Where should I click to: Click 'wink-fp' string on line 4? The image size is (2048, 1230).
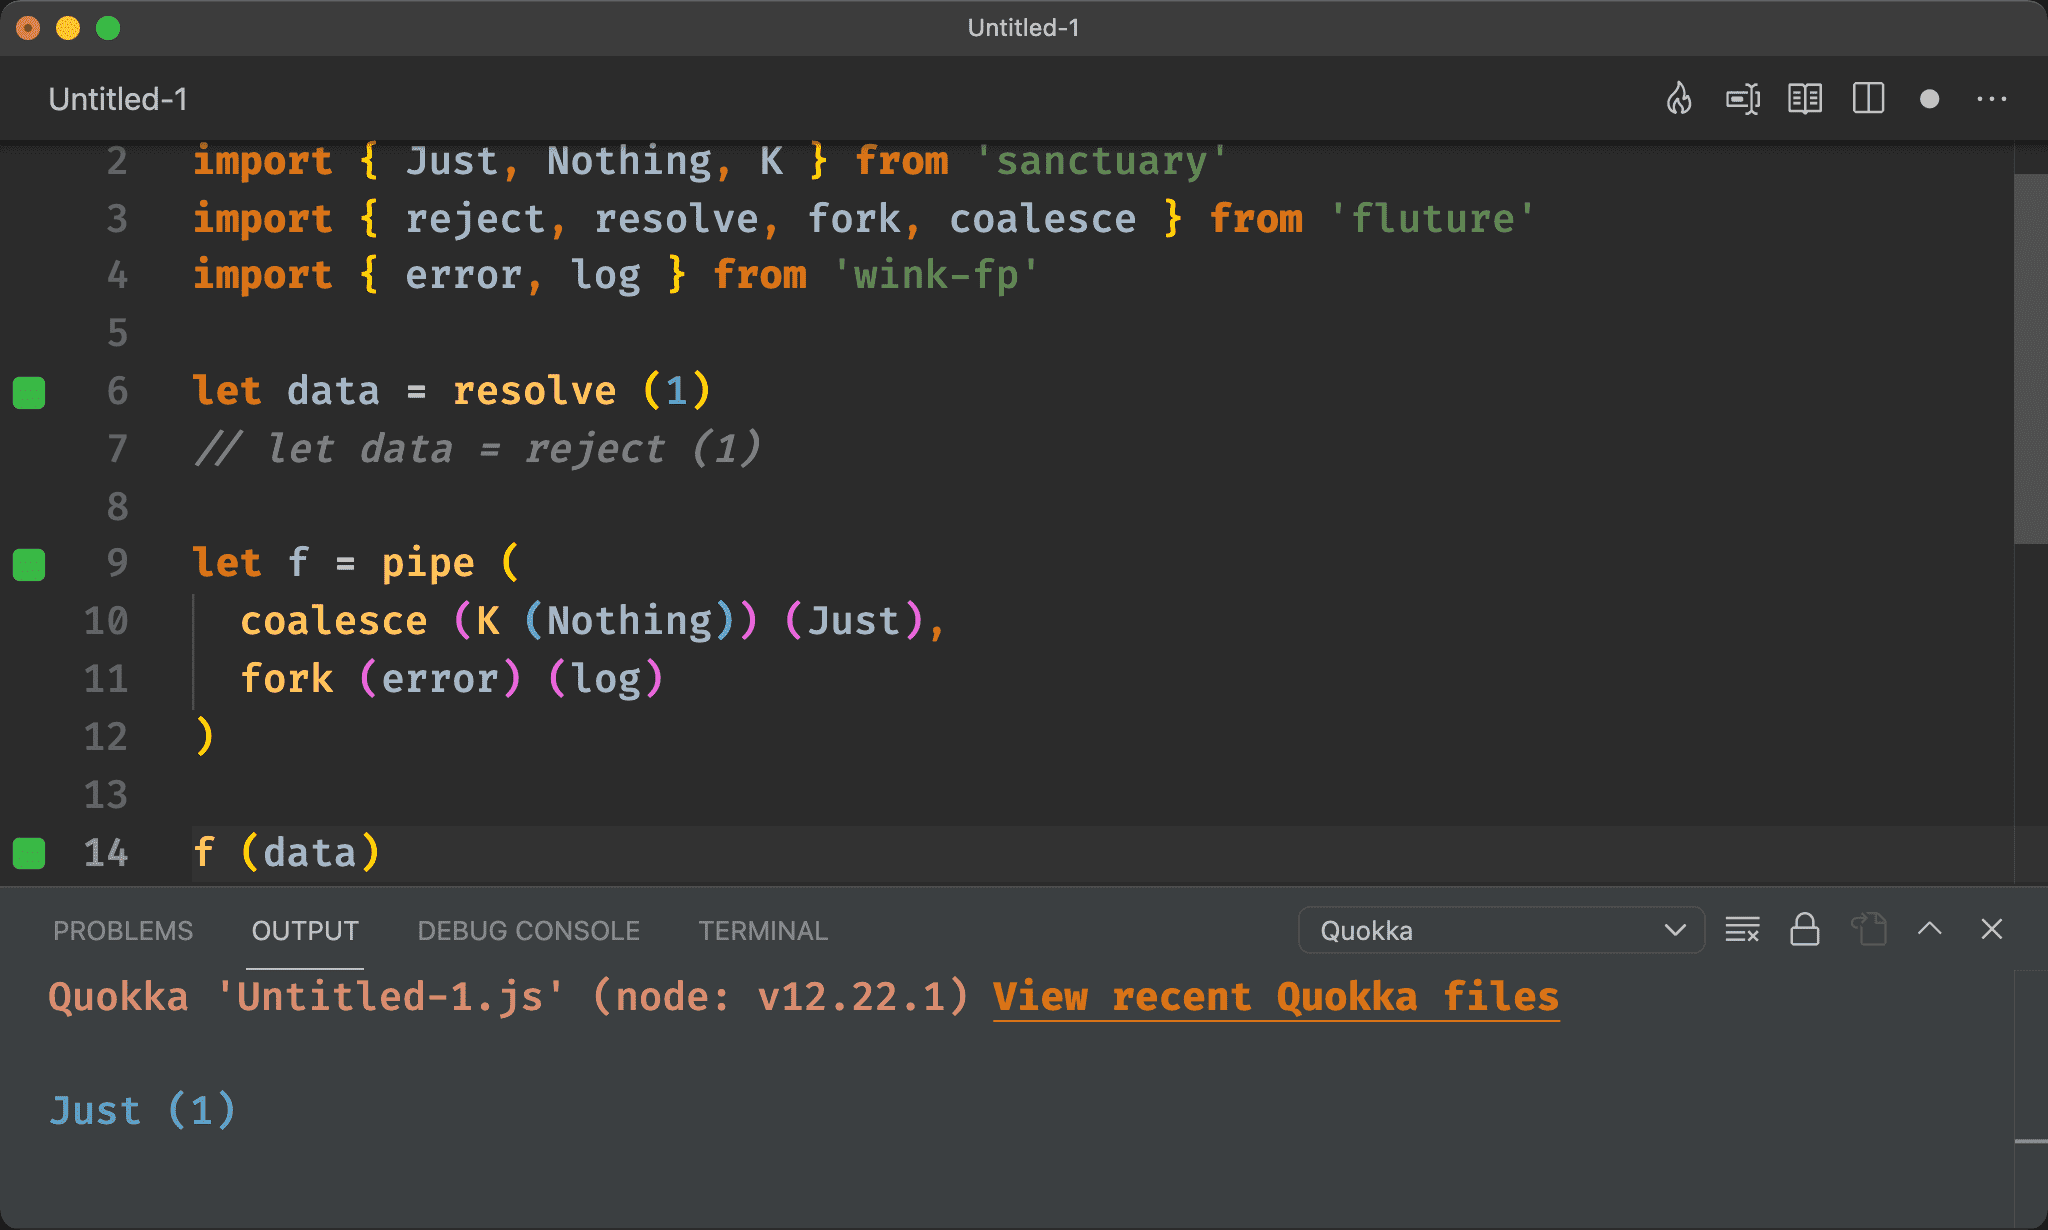coord(936,275)
